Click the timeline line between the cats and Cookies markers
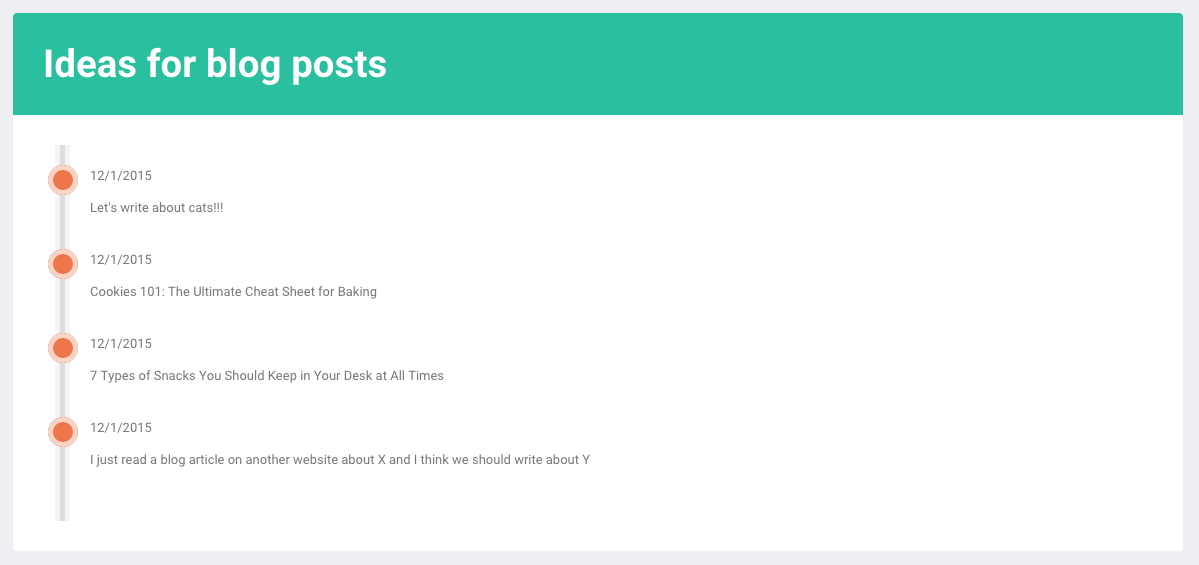This screenshot has height=565, width=1199. coord(63,222)
